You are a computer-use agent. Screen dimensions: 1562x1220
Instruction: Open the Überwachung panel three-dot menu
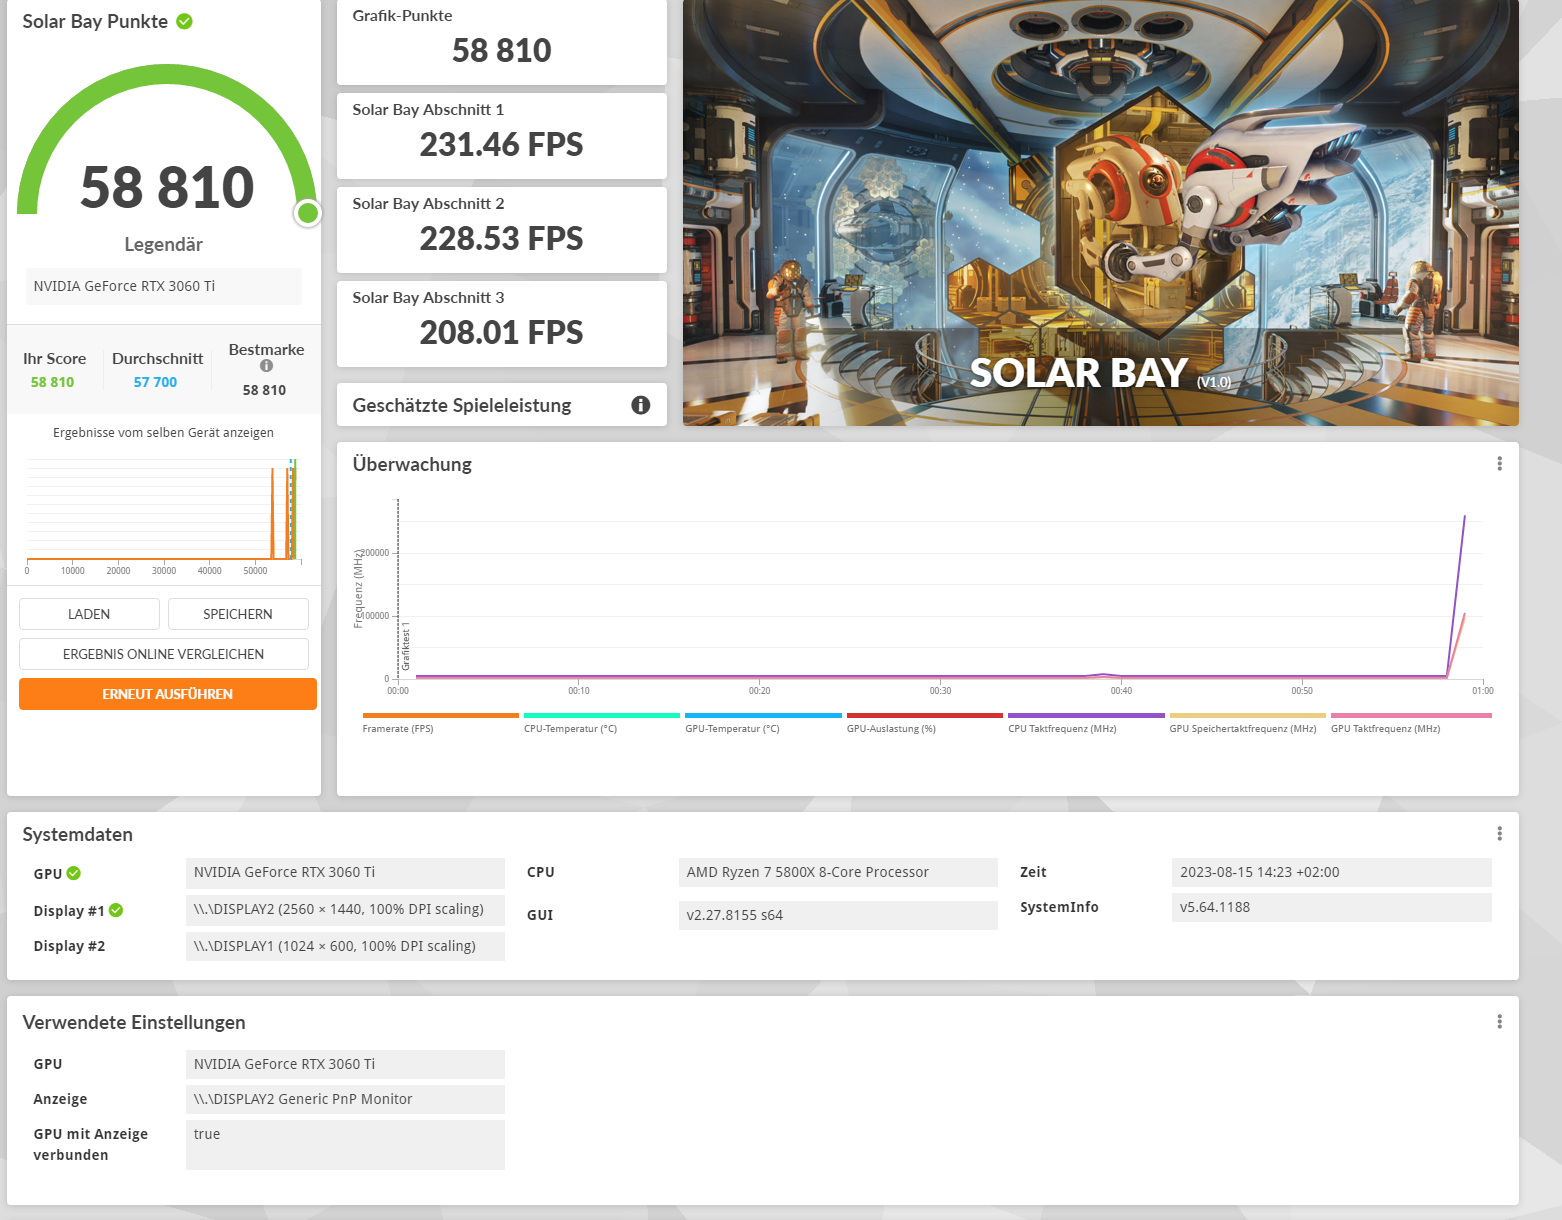[x=1499, y=464]
